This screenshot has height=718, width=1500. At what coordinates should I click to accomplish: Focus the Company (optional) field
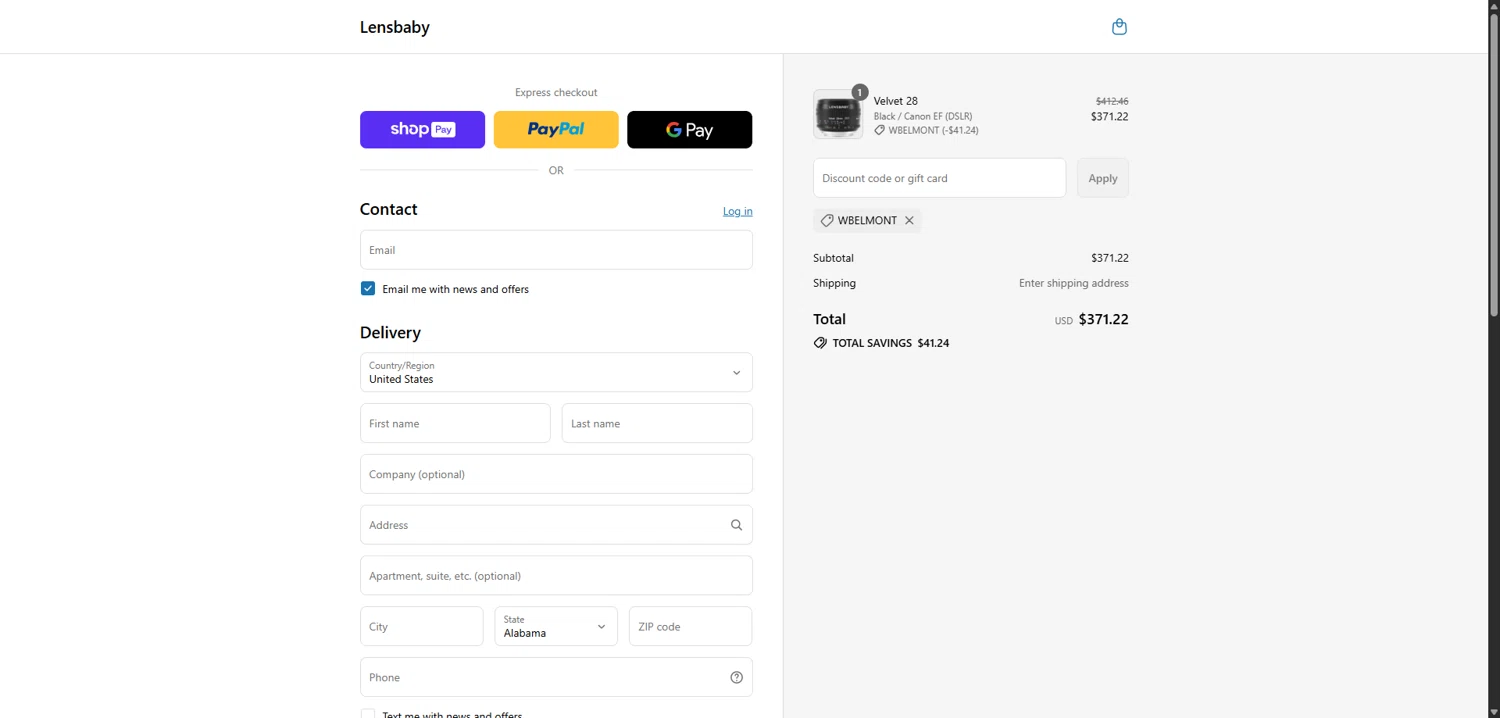pyautogui.click(x=556, y=474)
